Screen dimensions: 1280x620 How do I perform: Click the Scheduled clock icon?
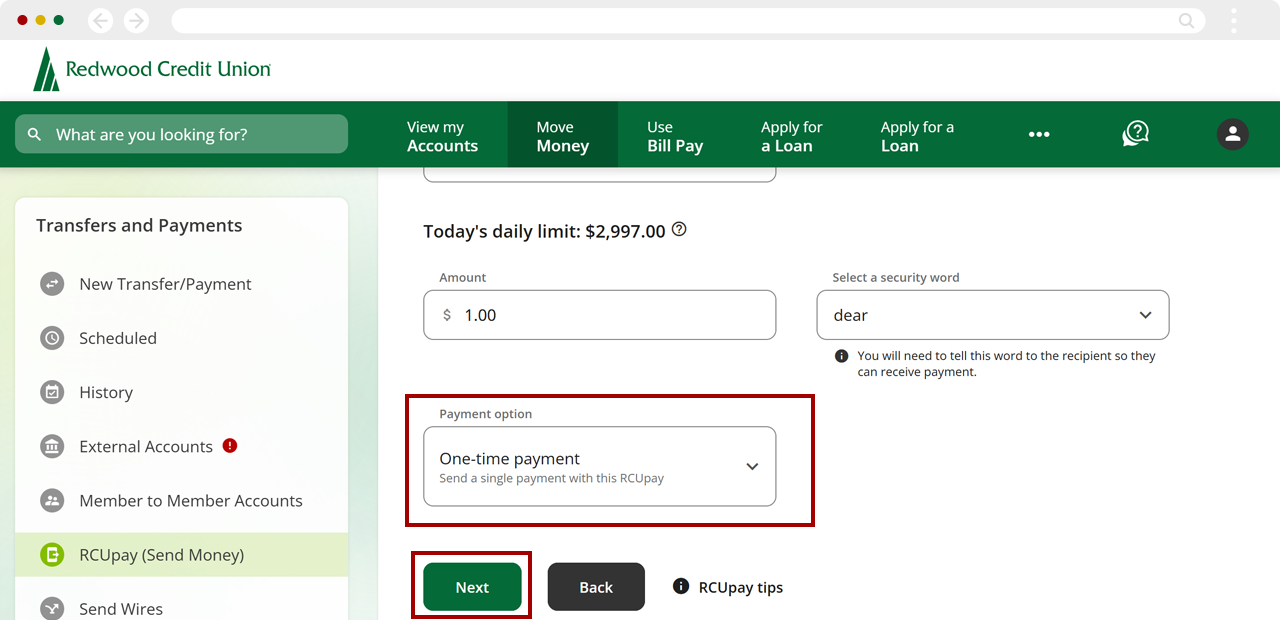coord(52,338)
